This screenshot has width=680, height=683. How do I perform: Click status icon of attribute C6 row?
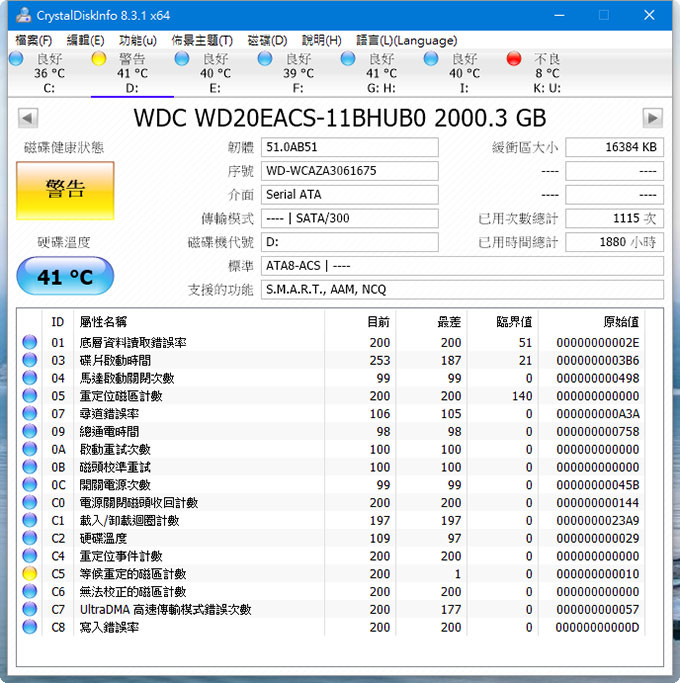click(30, 592)
